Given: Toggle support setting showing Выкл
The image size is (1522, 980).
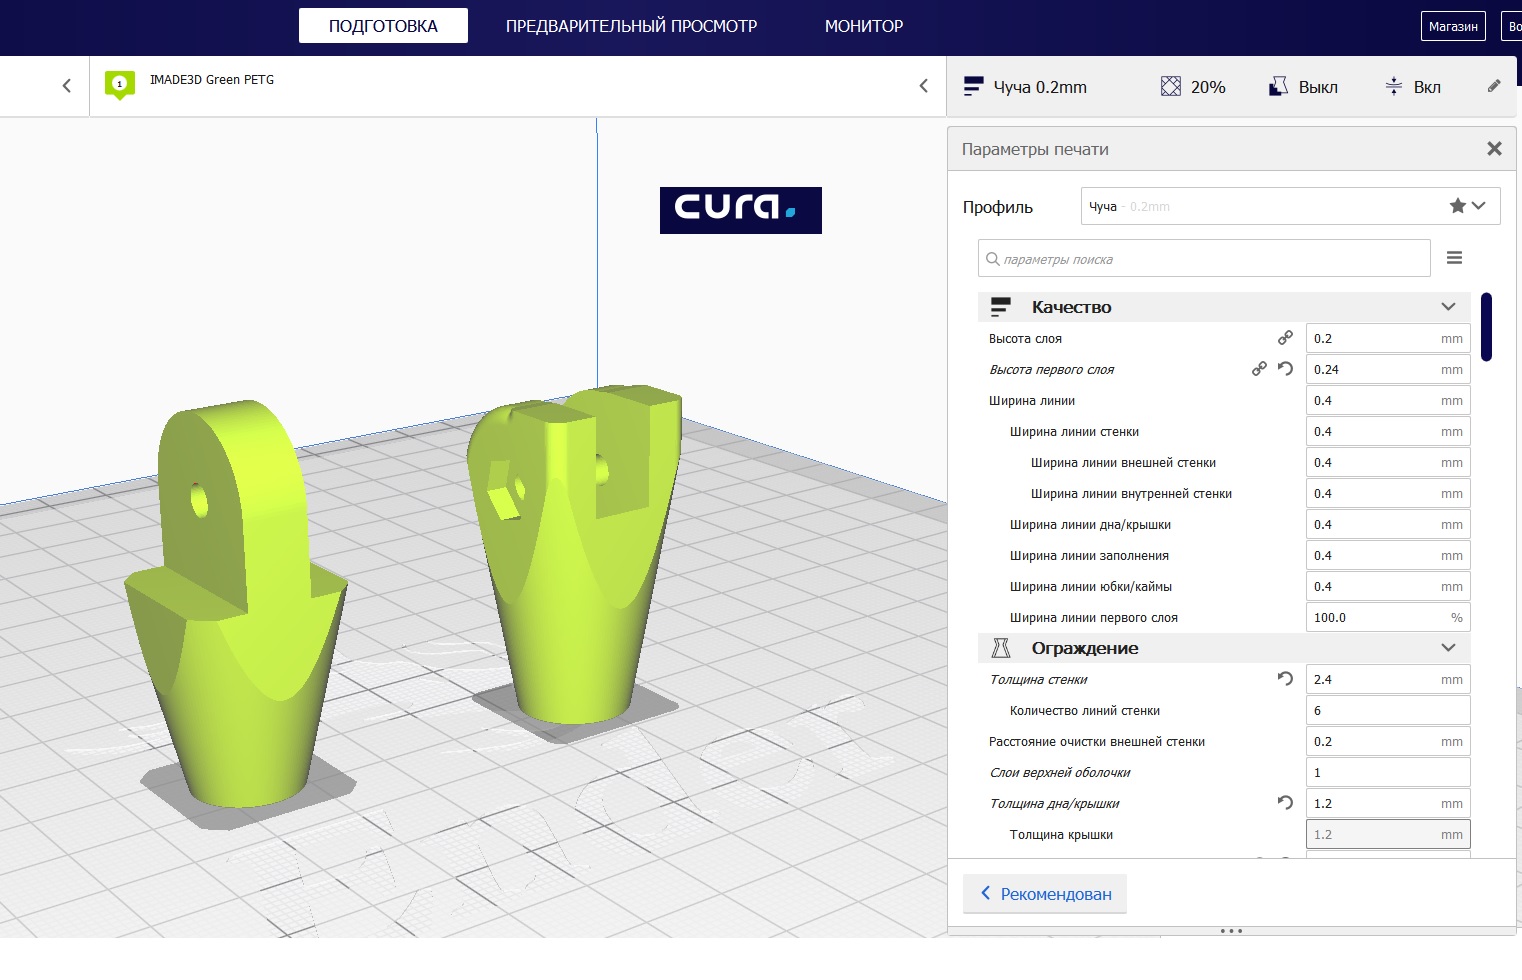Looking at the screenshot, I should pyautogui.click(x=1303, y=87).
